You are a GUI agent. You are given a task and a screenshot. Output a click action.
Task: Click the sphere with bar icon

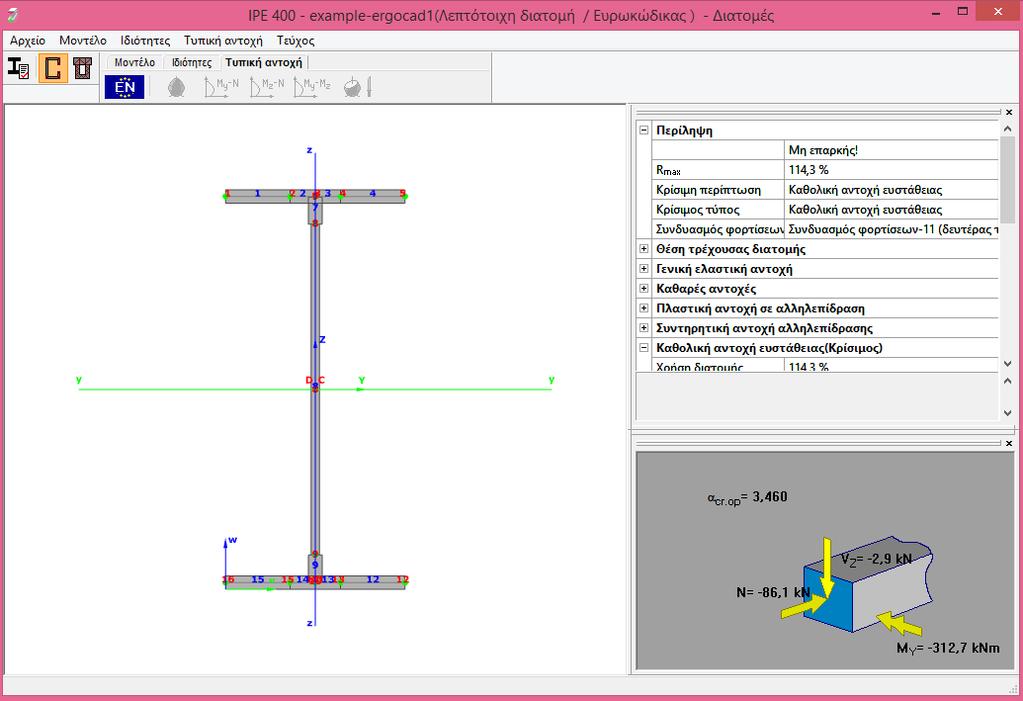[x=358, y=87]
